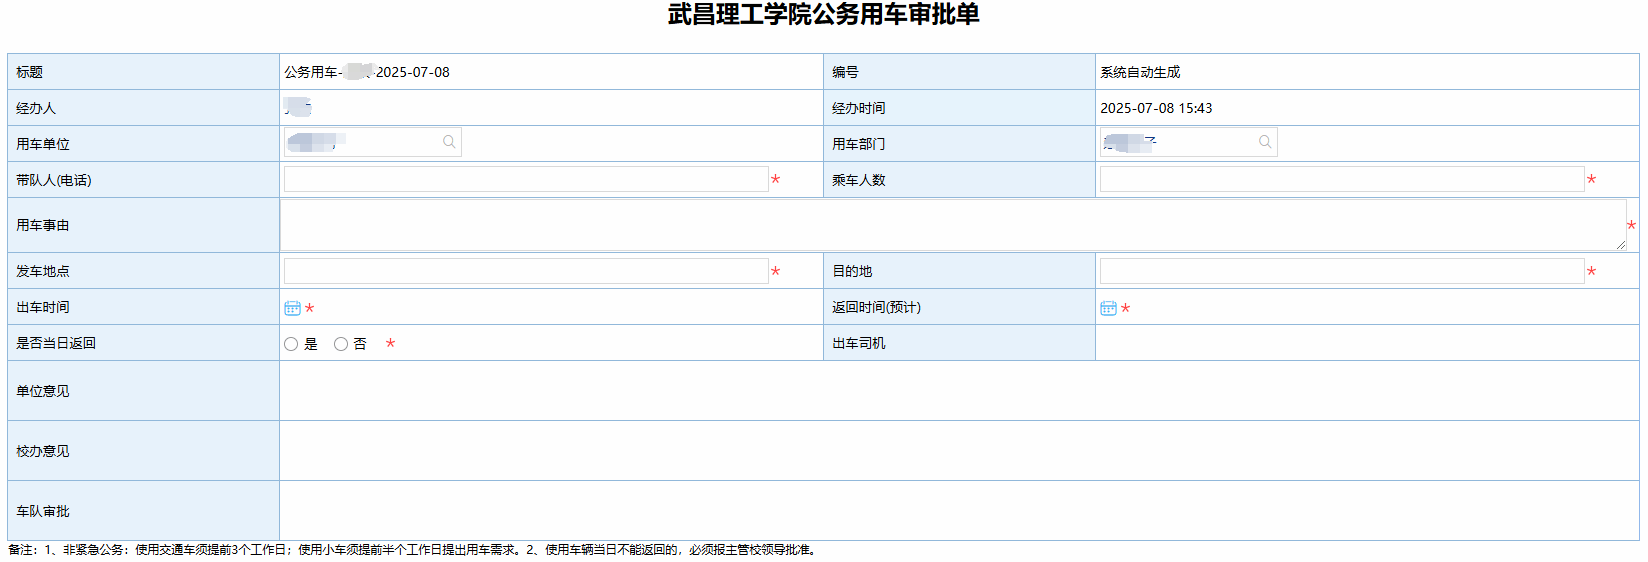Click the 经办时间 value 2025-07-08 15:43

1156,108
